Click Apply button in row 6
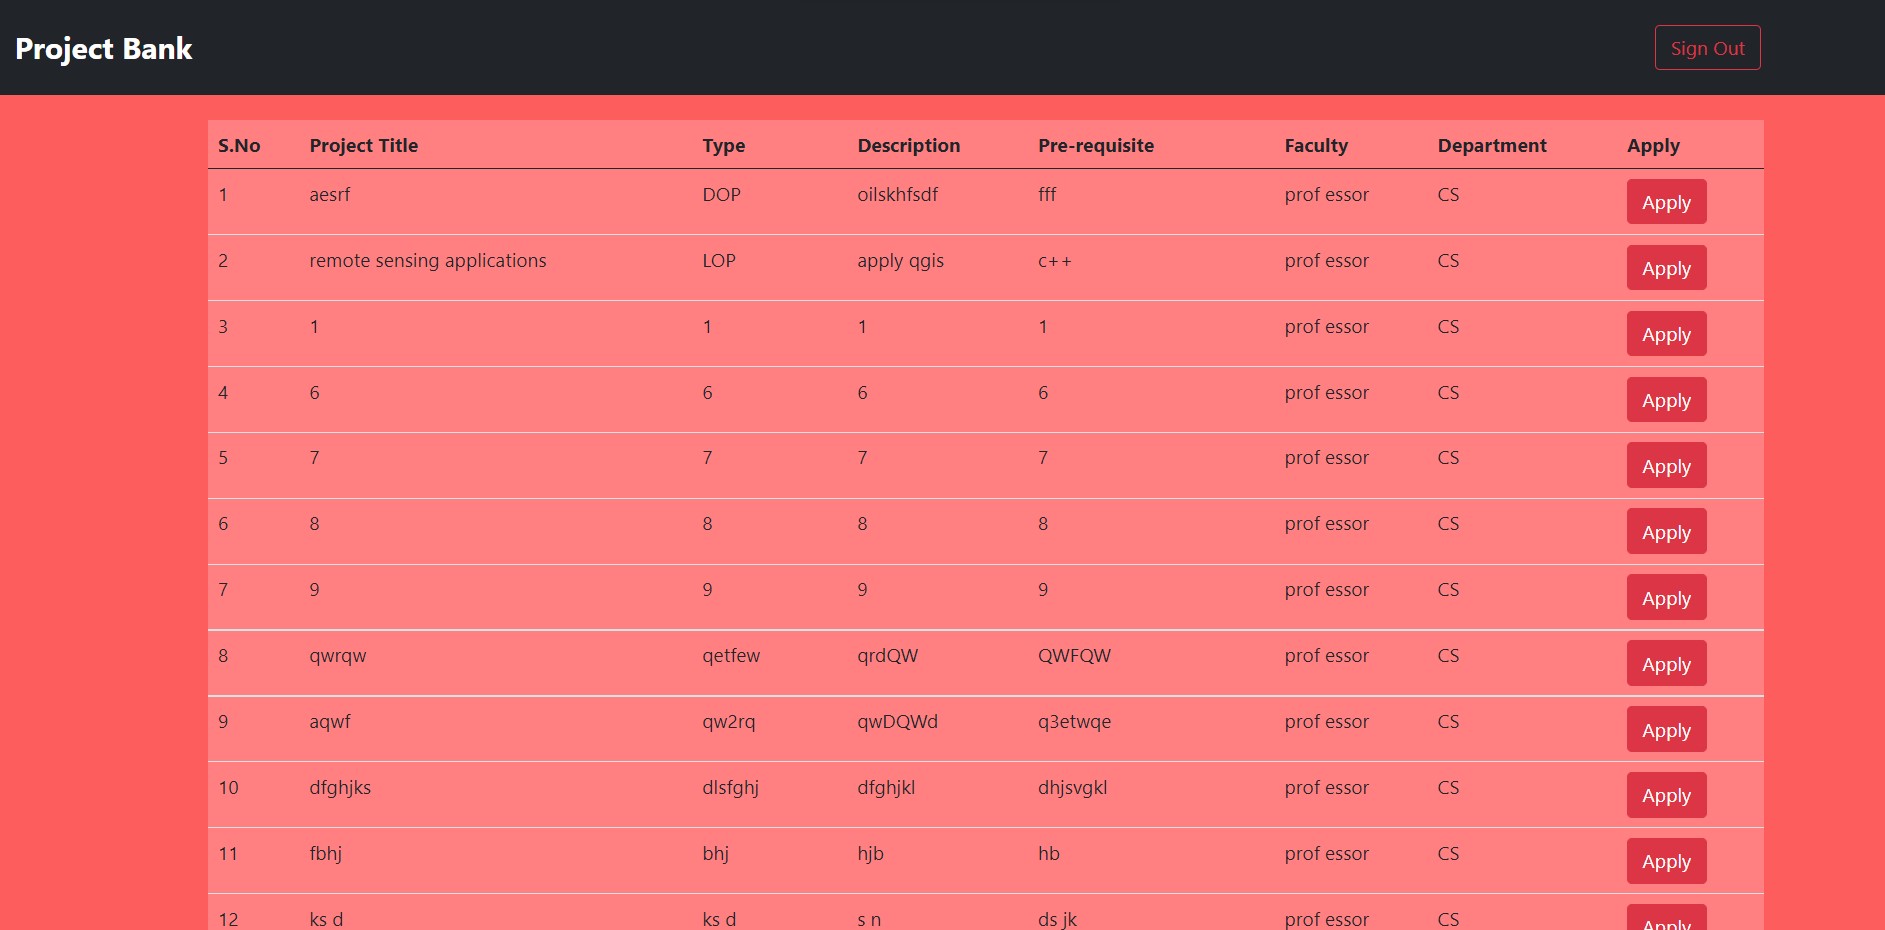1885x930 pixels. coord(1666,532)
